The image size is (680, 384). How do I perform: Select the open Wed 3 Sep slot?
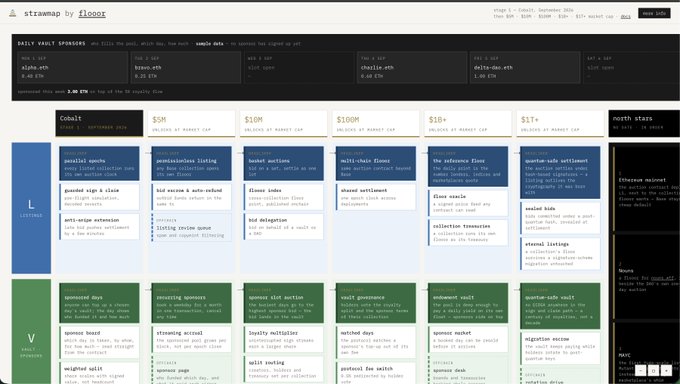(x=299, y=67)
